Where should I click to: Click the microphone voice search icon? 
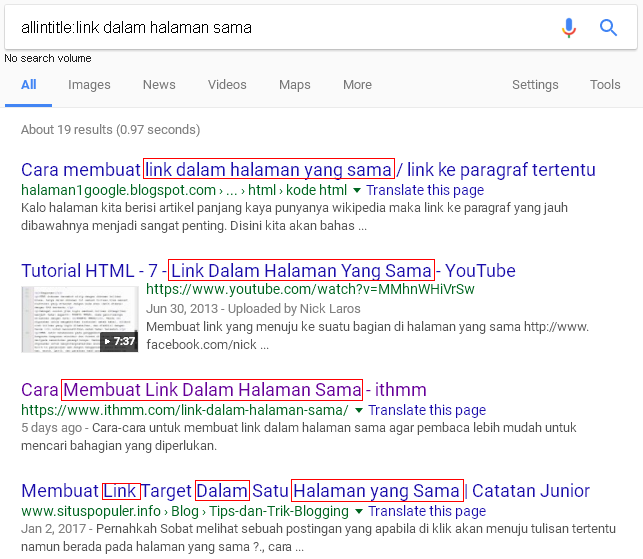point(569,27)
